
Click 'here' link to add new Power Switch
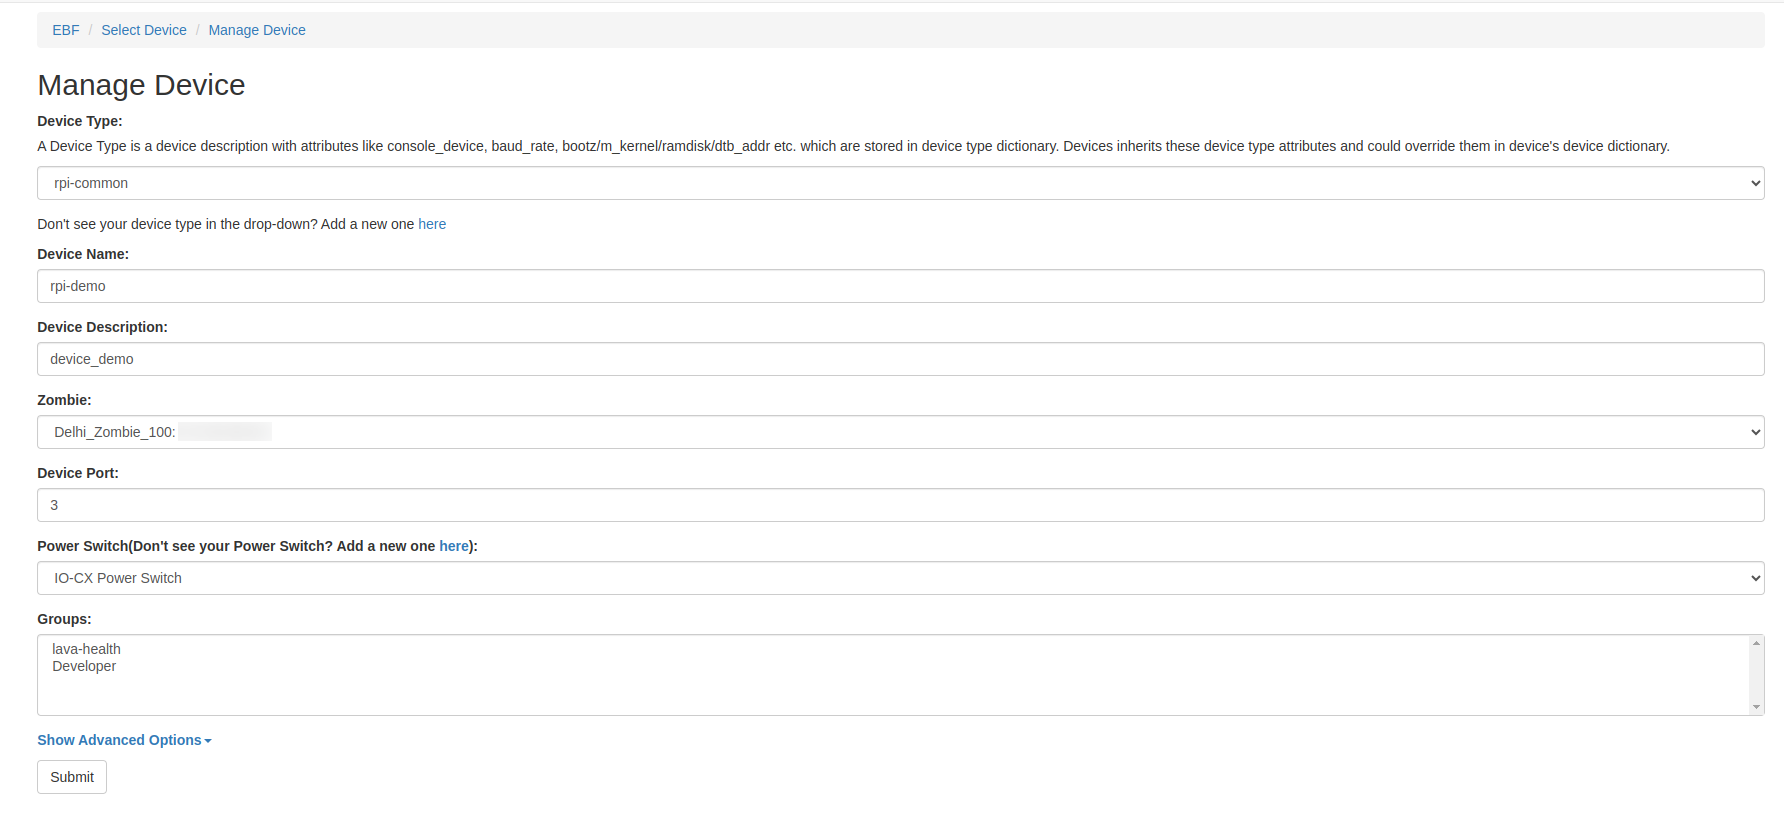[454, 546]
